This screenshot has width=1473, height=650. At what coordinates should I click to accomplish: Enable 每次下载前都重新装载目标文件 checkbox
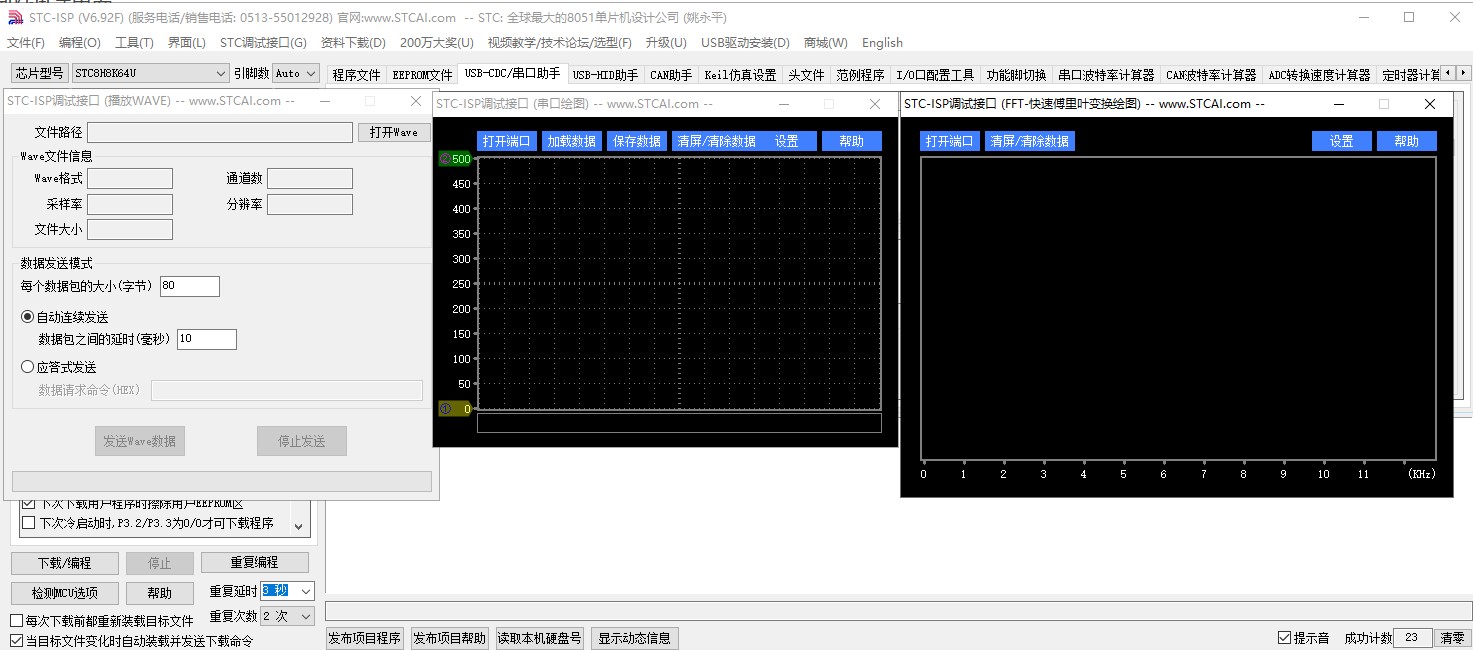16,621
